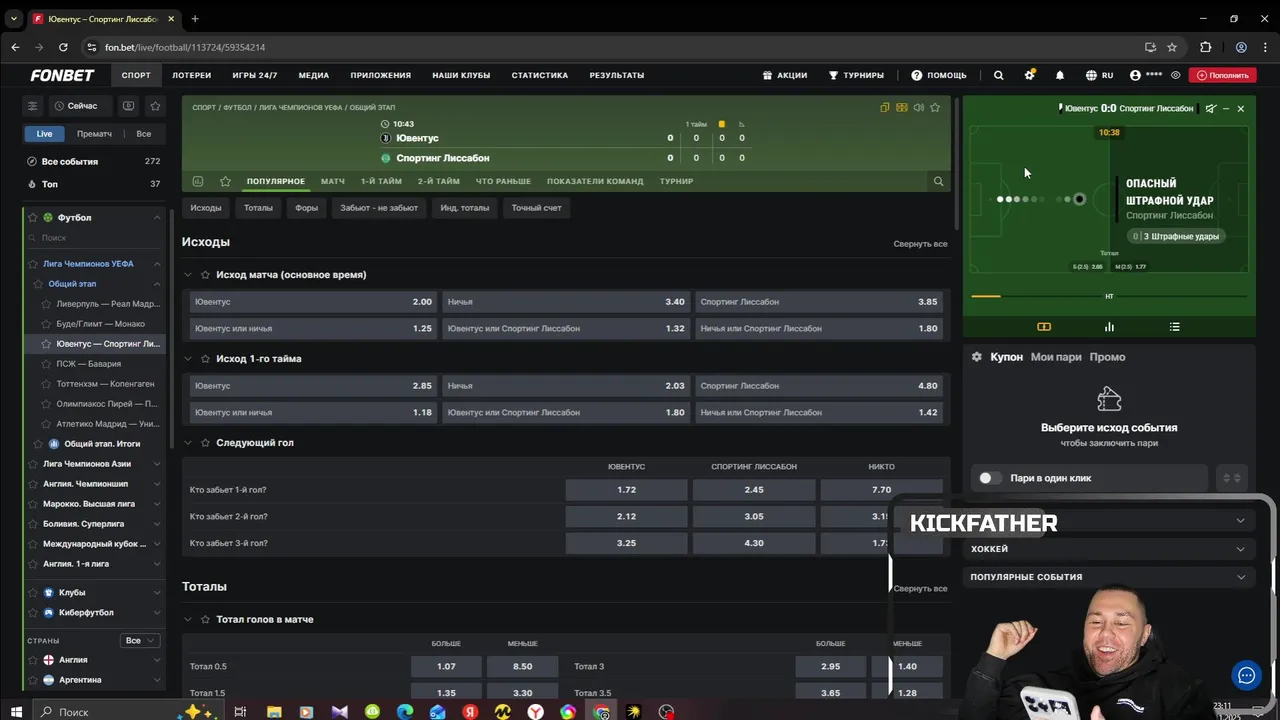The image size is (1280, 720).
Task: Open settings gear in the top navigation bar
Action: tap(1029, 75)
